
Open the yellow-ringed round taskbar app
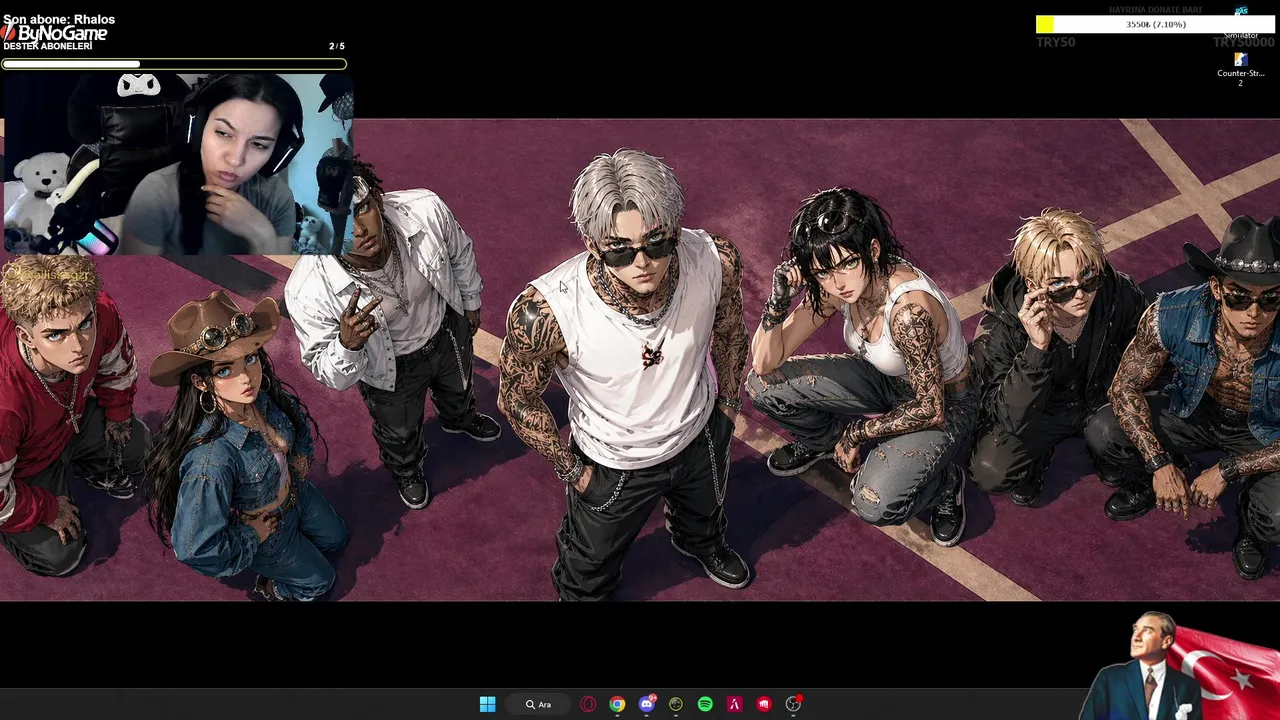coord(676,704)
